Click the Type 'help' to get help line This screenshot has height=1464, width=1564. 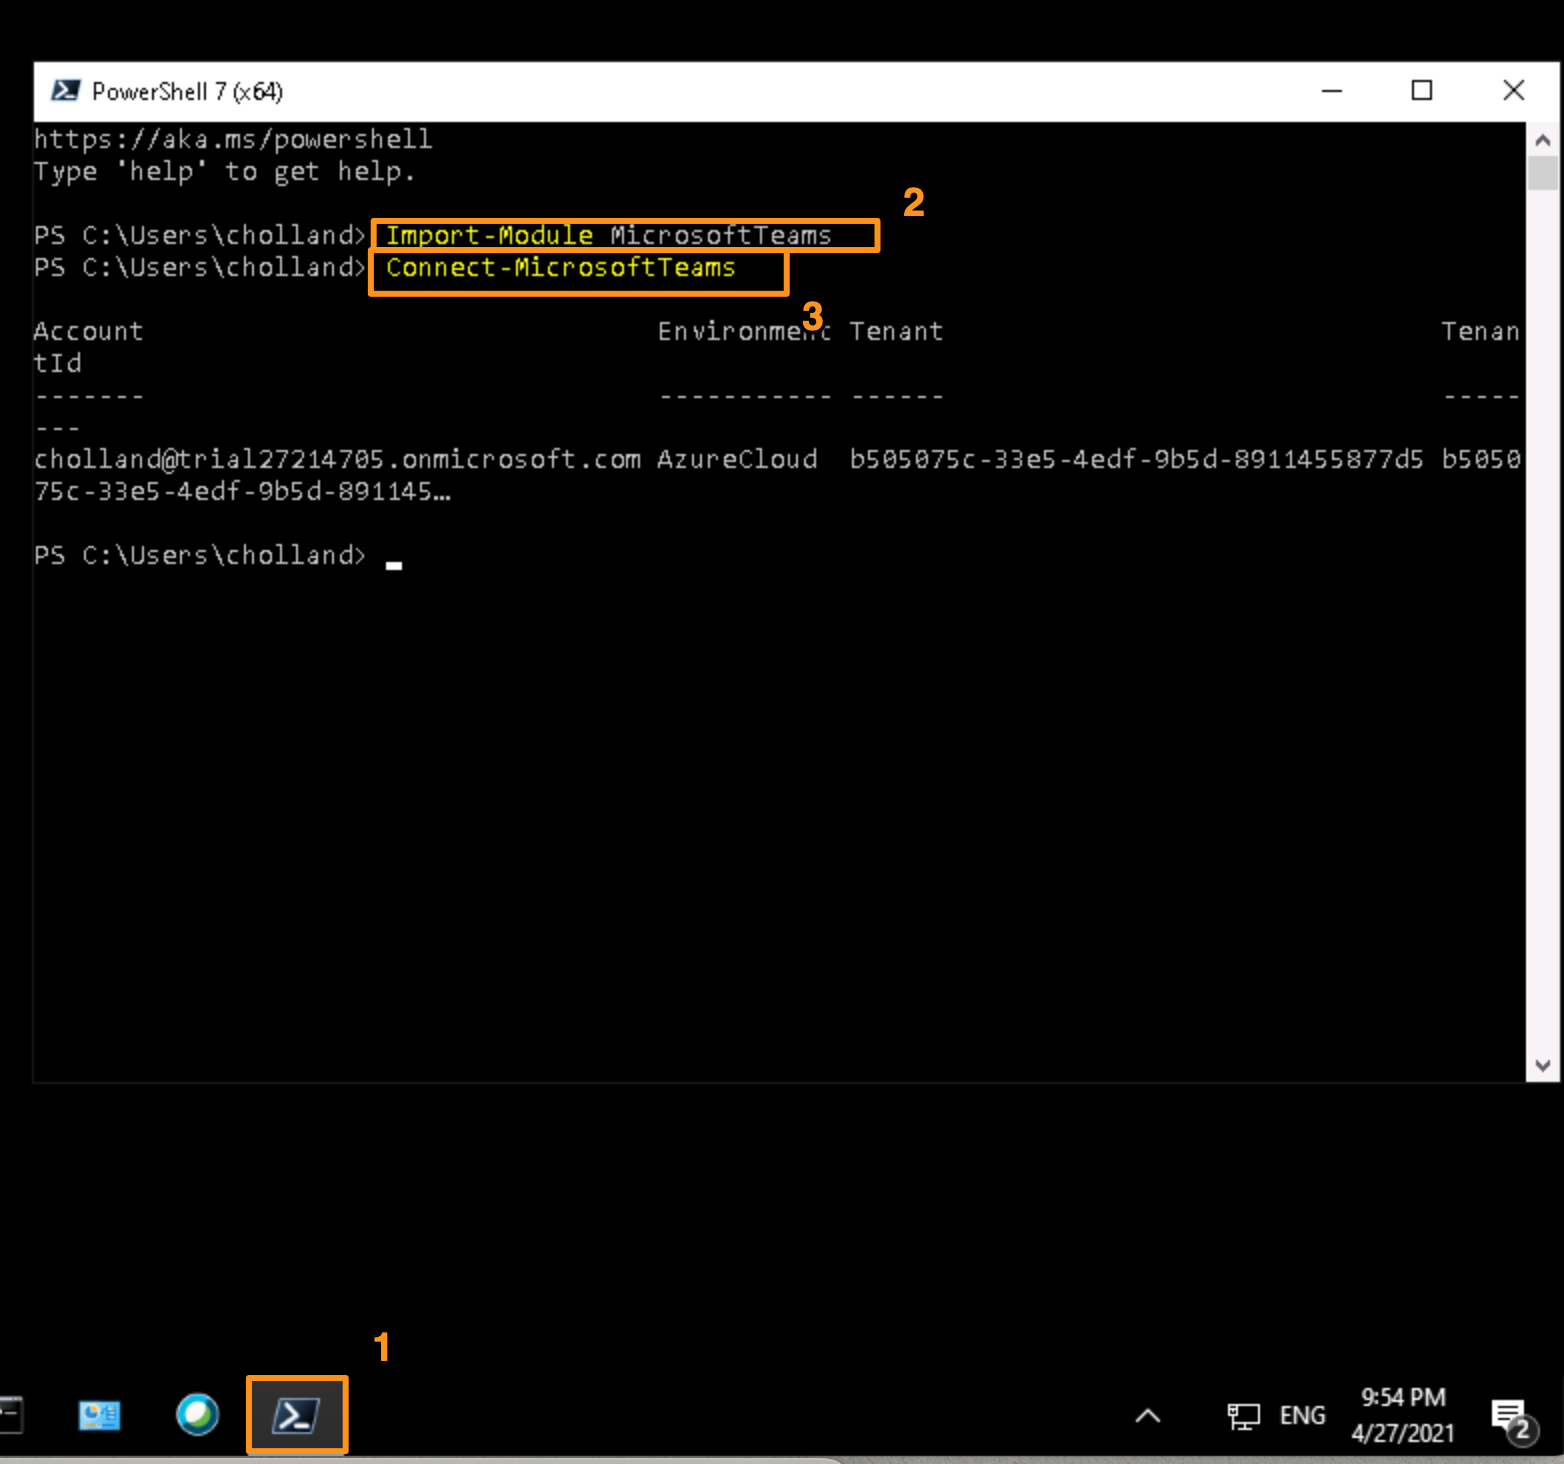(224, 171)
